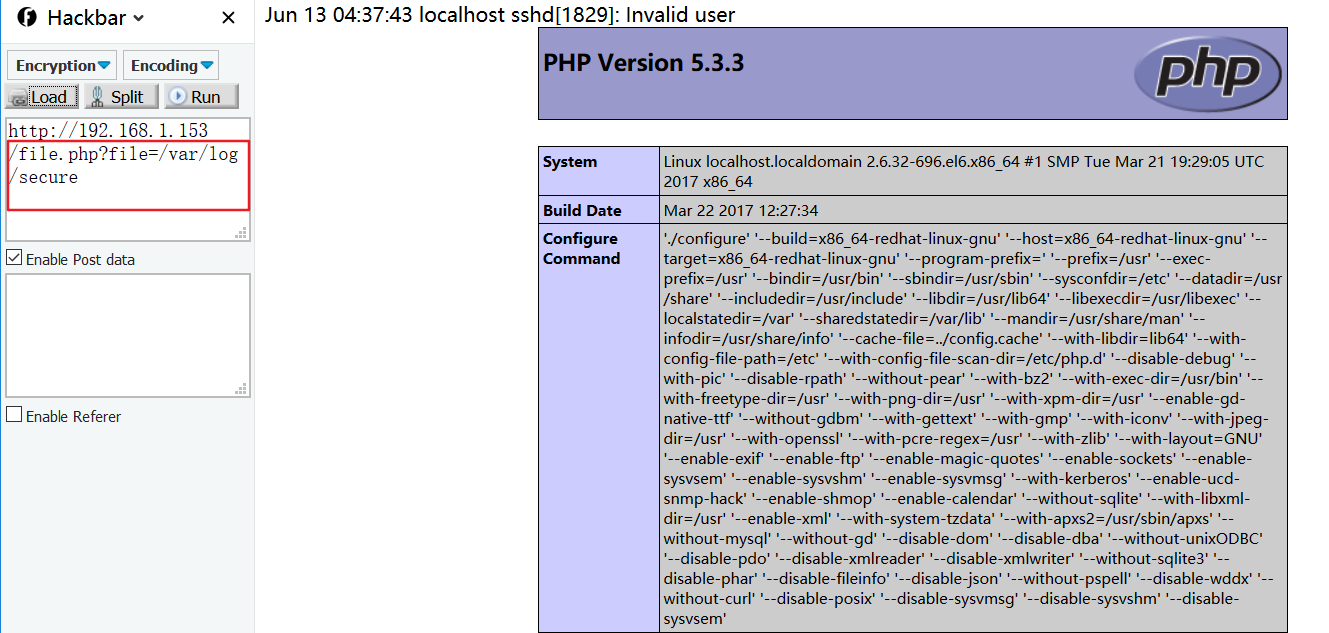Check Enable Referer
Viewport: 1329px width, 633px height.
point(14,414)
